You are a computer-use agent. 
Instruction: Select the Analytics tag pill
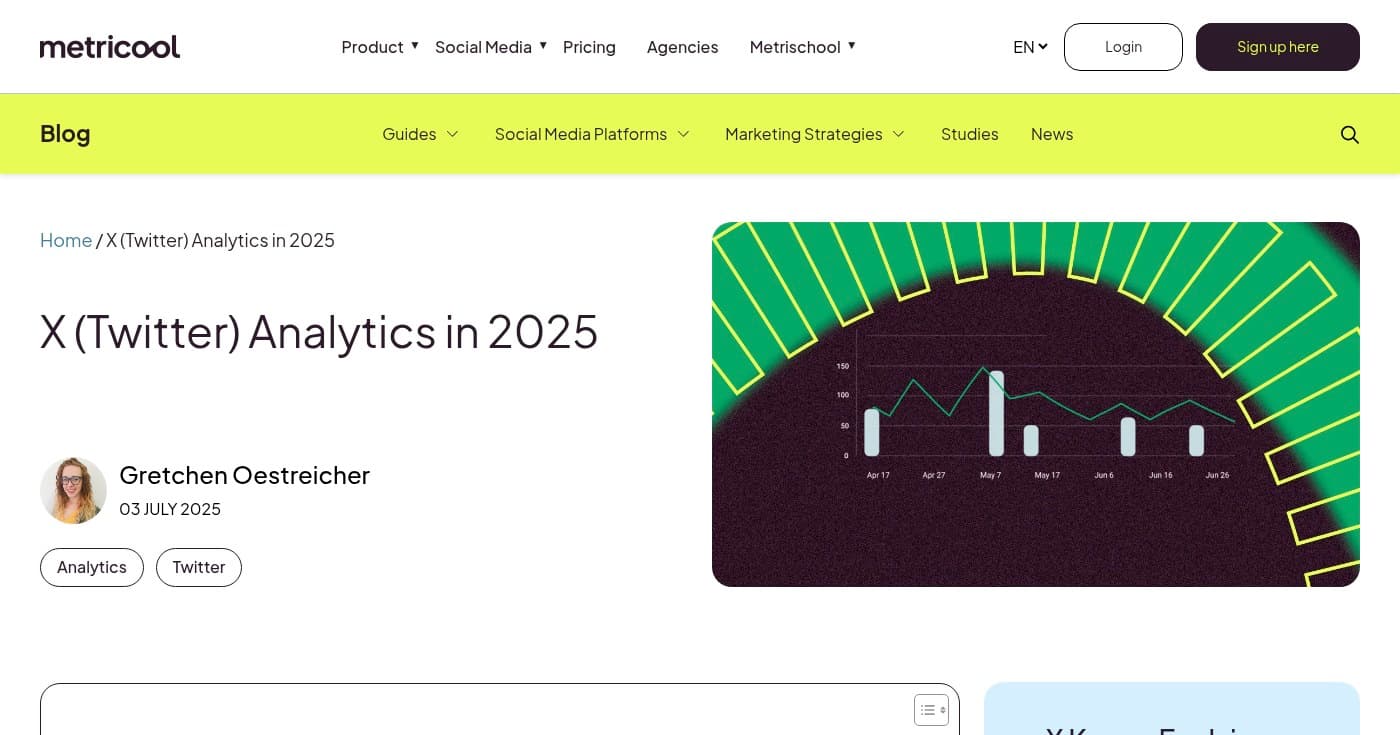pyautogui.click(x=91, y=567)
